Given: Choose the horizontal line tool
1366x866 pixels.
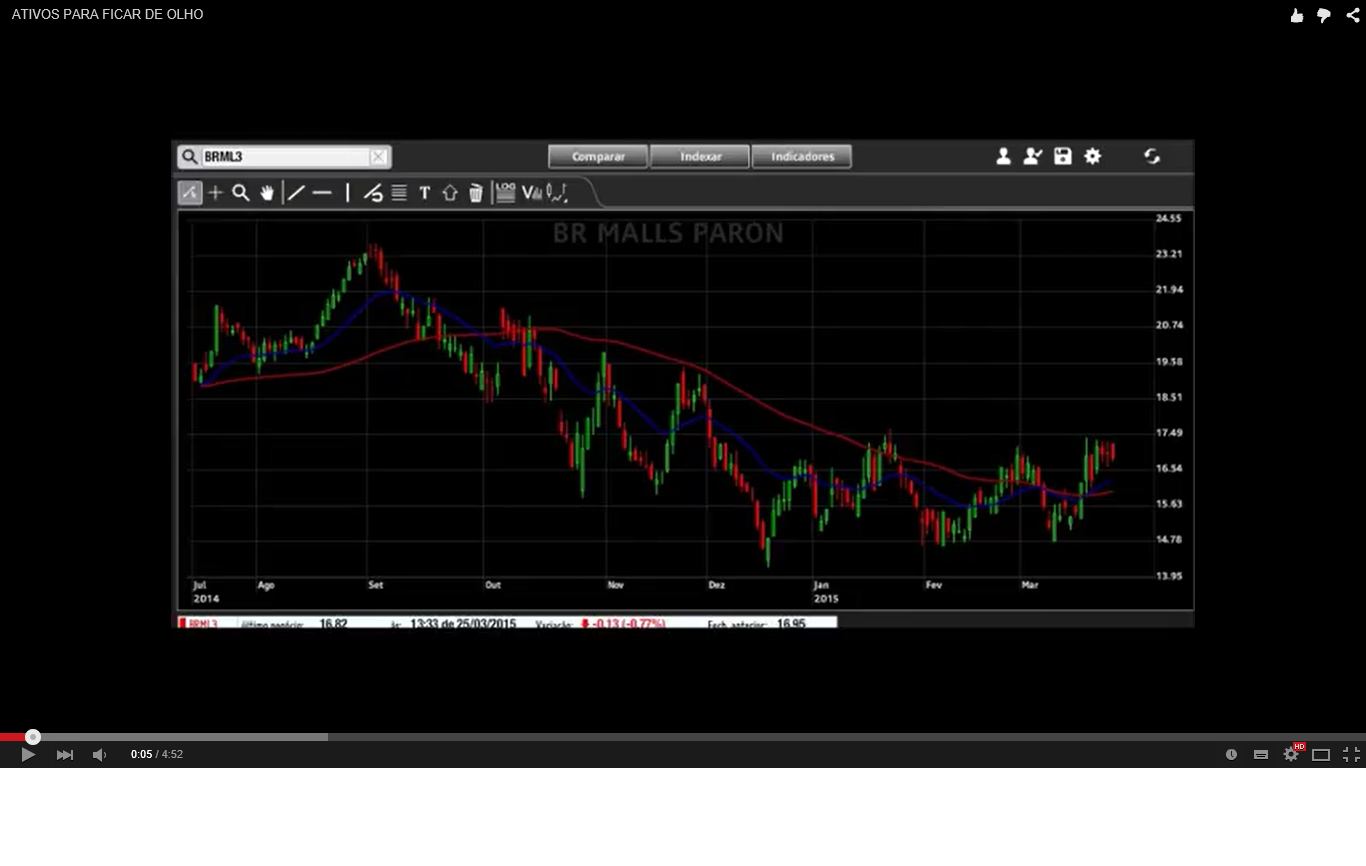Looking at the screenshot, I should [x=322, y=193].
